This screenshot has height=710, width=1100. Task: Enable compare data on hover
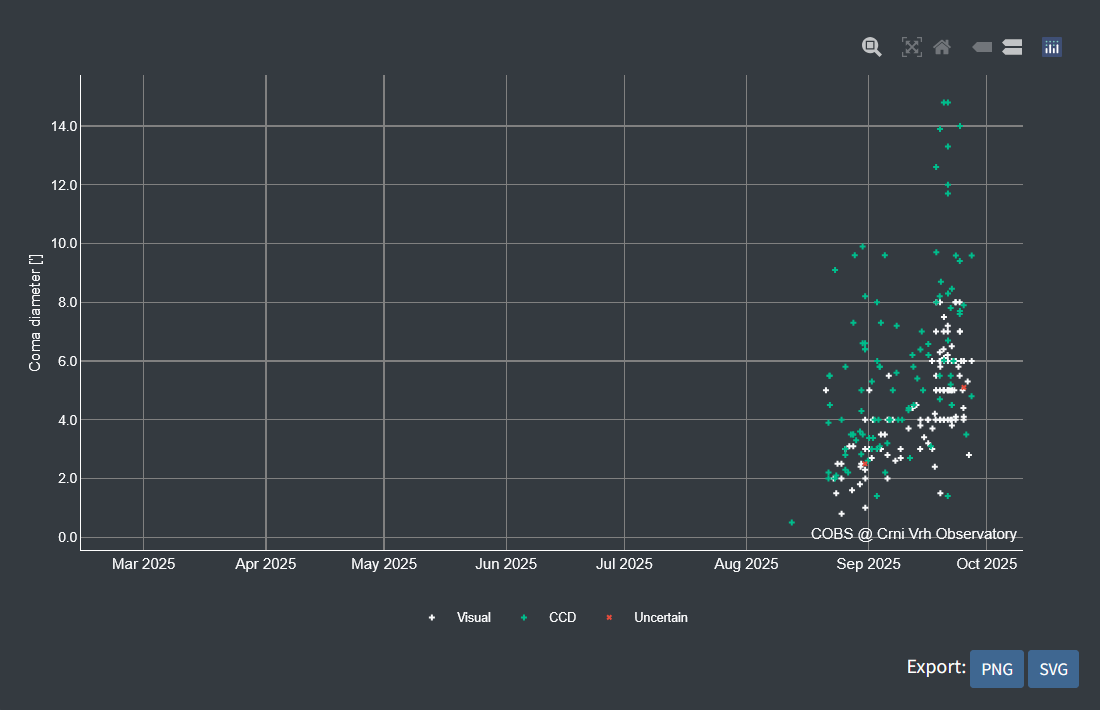pyautogui.click(x=1012, y=47)
